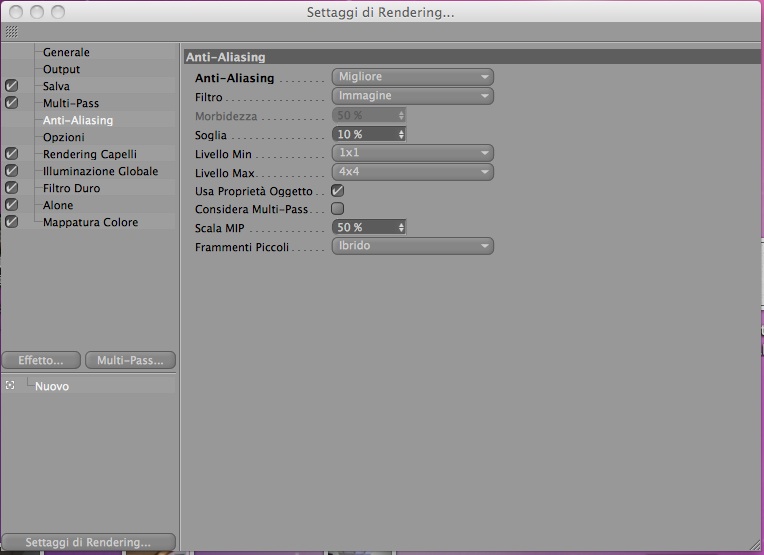
Task: Click the grip-dots docking icon at top left
Action: pos(12,32)
